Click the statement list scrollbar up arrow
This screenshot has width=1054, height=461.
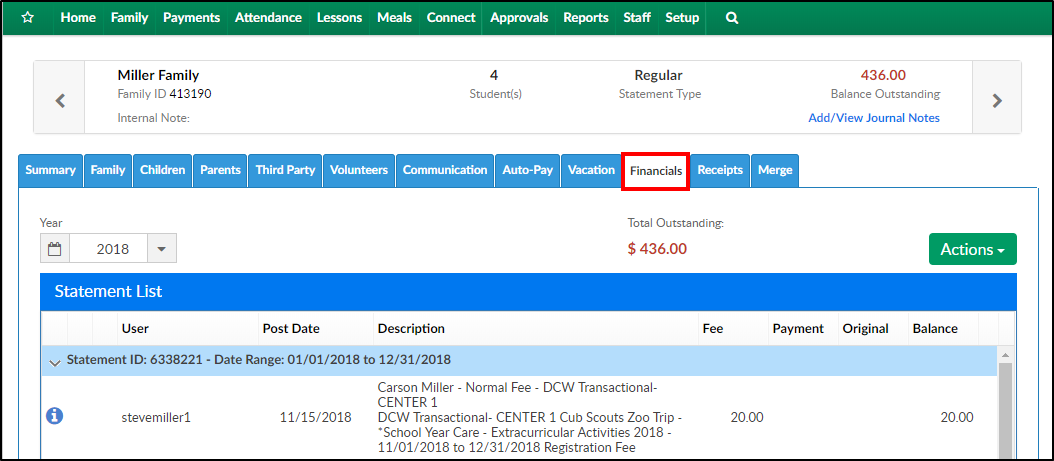click(1006, 355)
